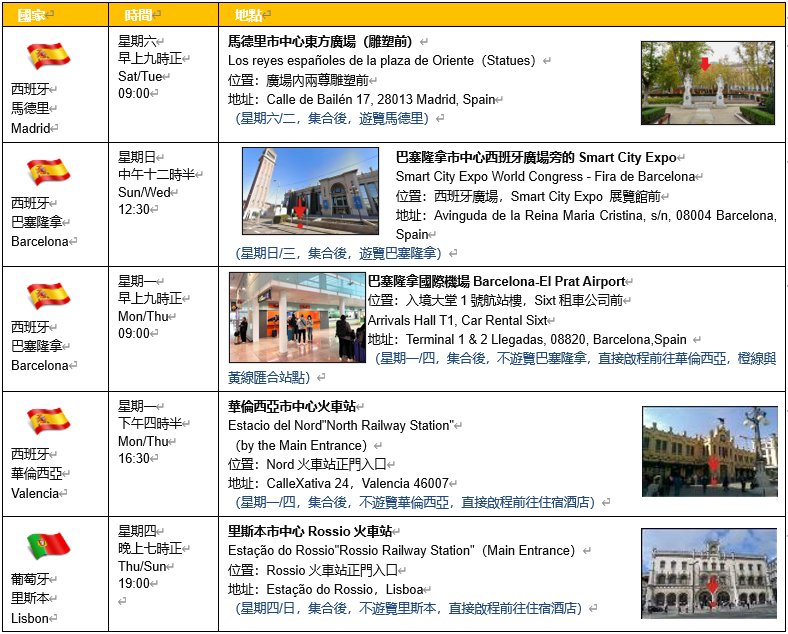Click 位置: Rossio 火車站正門入口
The width and height of the screenshot is (788, 634).
point(313,570)
